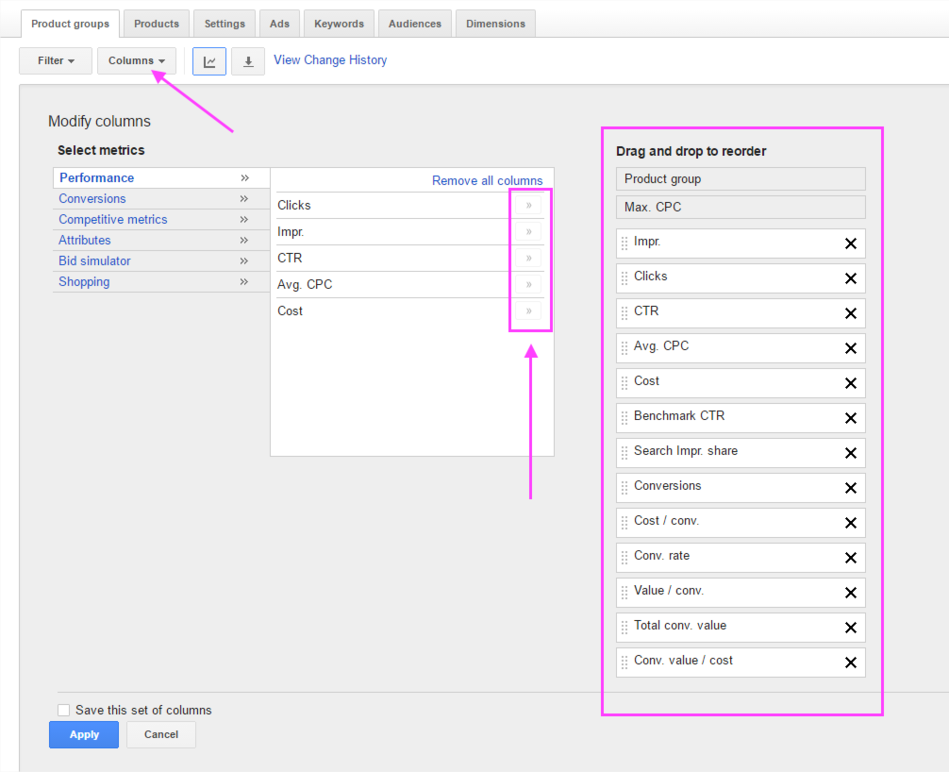This screenshot has height=772, width=949.
Task: Remove the Conversions column via X icon
Action: (x=850, y=488)
